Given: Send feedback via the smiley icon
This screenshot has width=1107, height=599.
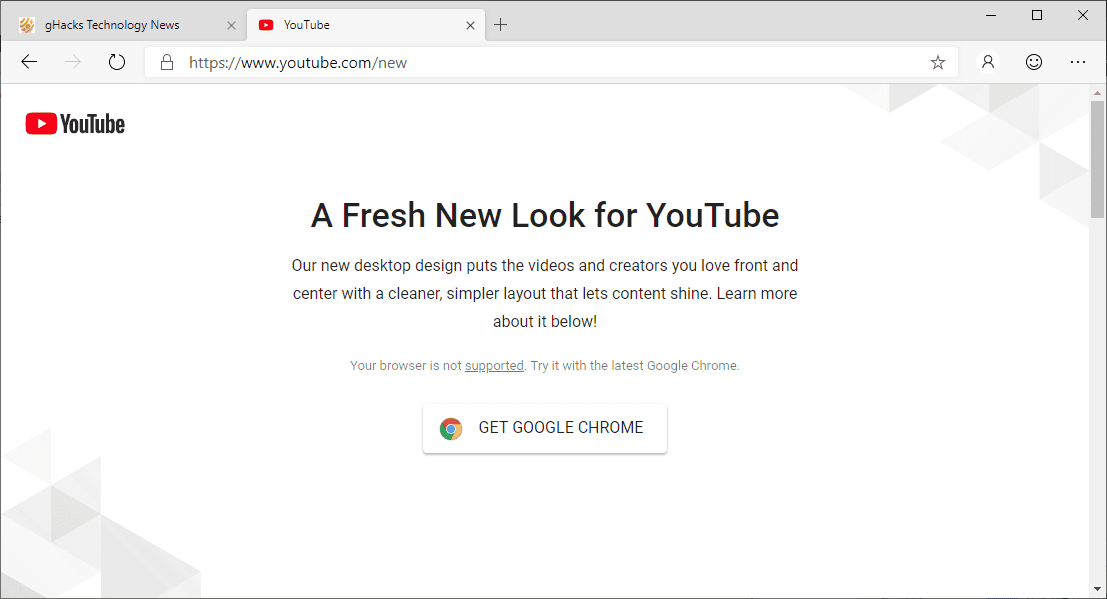Looking at the screenshot, I should coord(1034,62).
